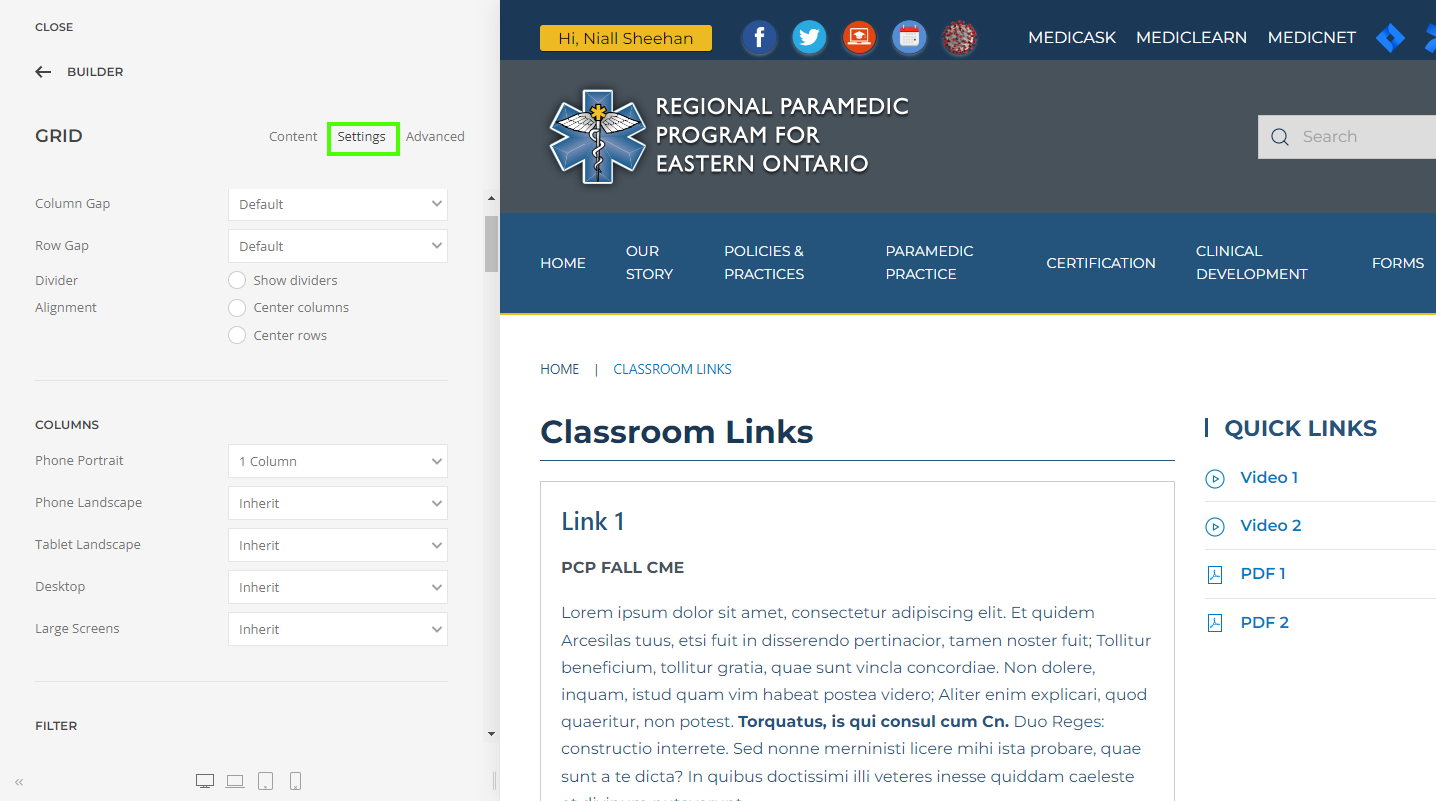The image size is (1436, 801).
Task: Open the Phone Portrait columns dropdown
Action: [338, 461]
